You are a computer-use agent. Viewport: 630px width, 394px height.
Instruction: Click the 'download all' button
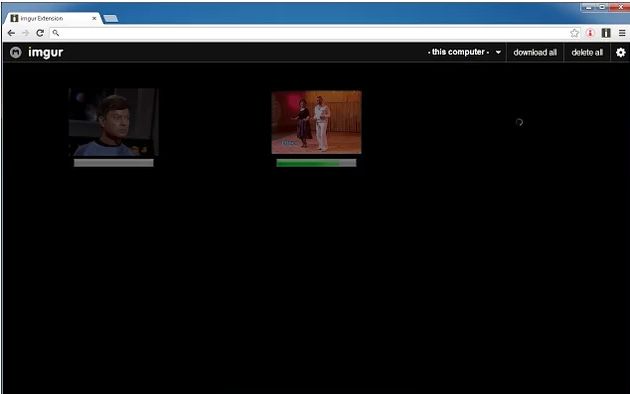pos(535,53)
